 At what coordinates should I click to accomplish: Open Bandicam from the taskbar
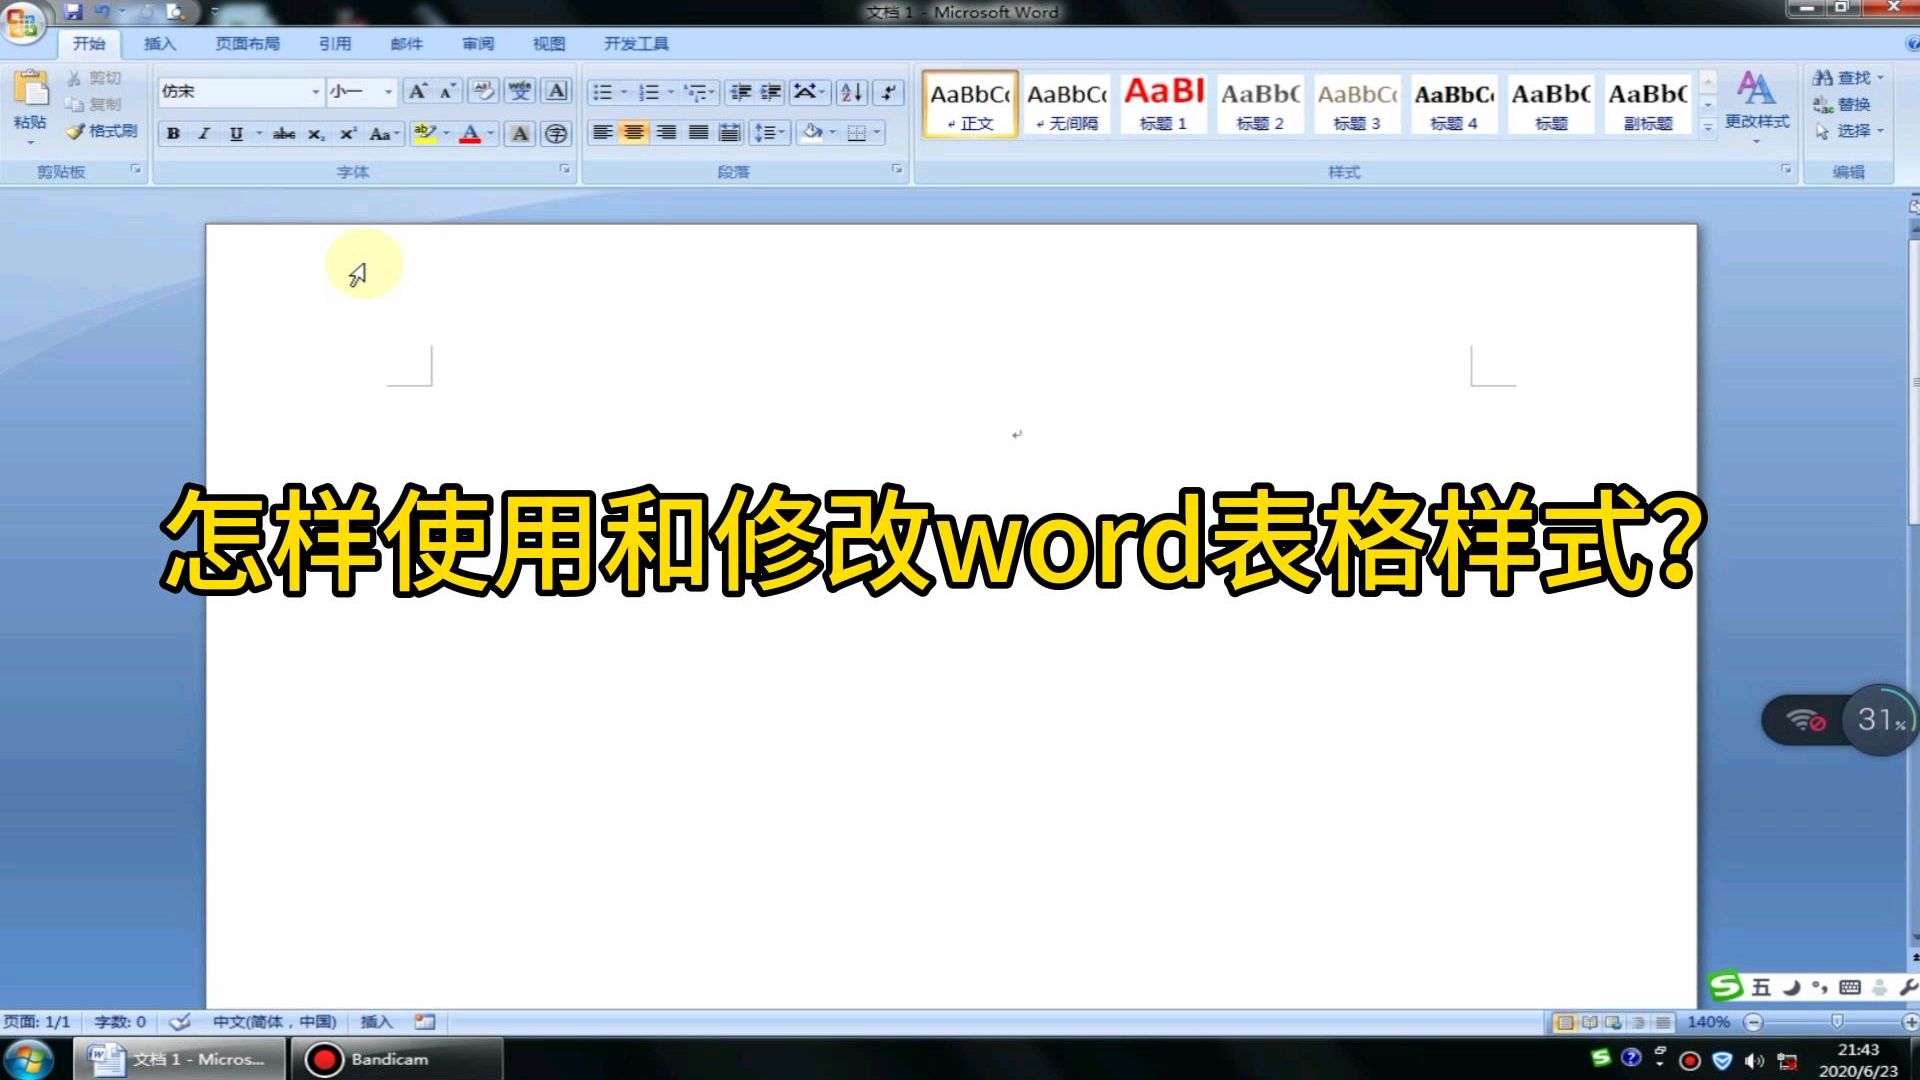[395, 1059]
